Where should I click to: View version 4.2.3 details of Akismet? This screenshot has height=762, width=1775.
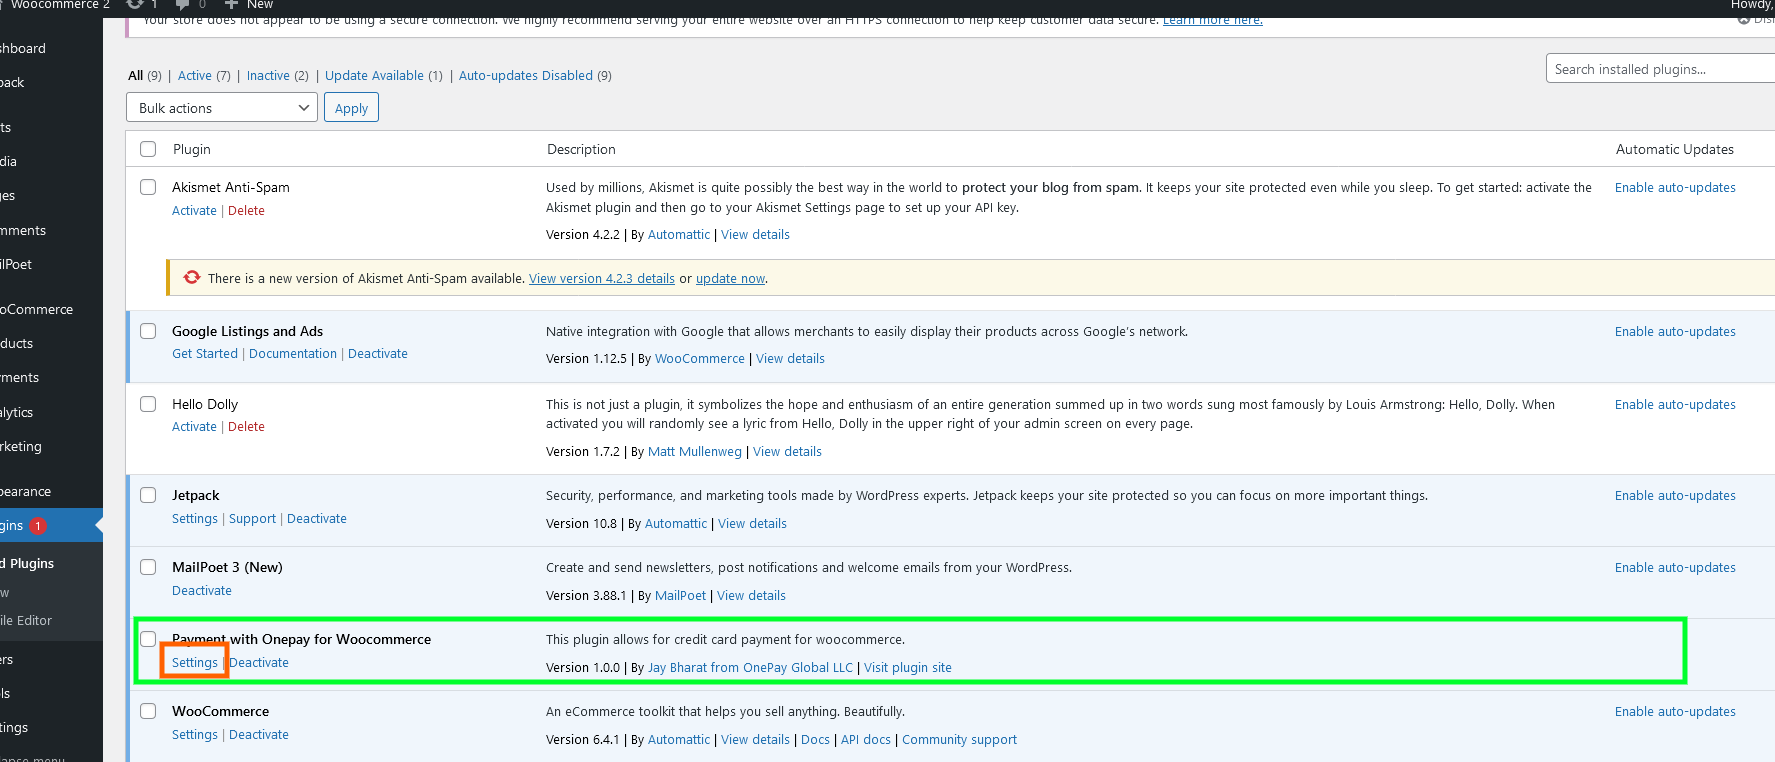pyautogui.click(x=602, y=279)
